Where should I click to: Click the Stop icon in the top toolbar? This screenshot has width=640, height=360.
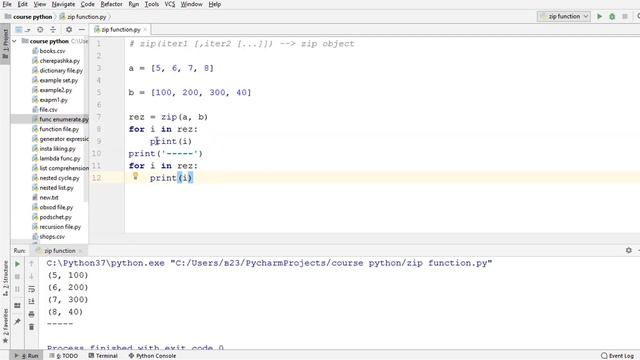click(x=624, y=17)
